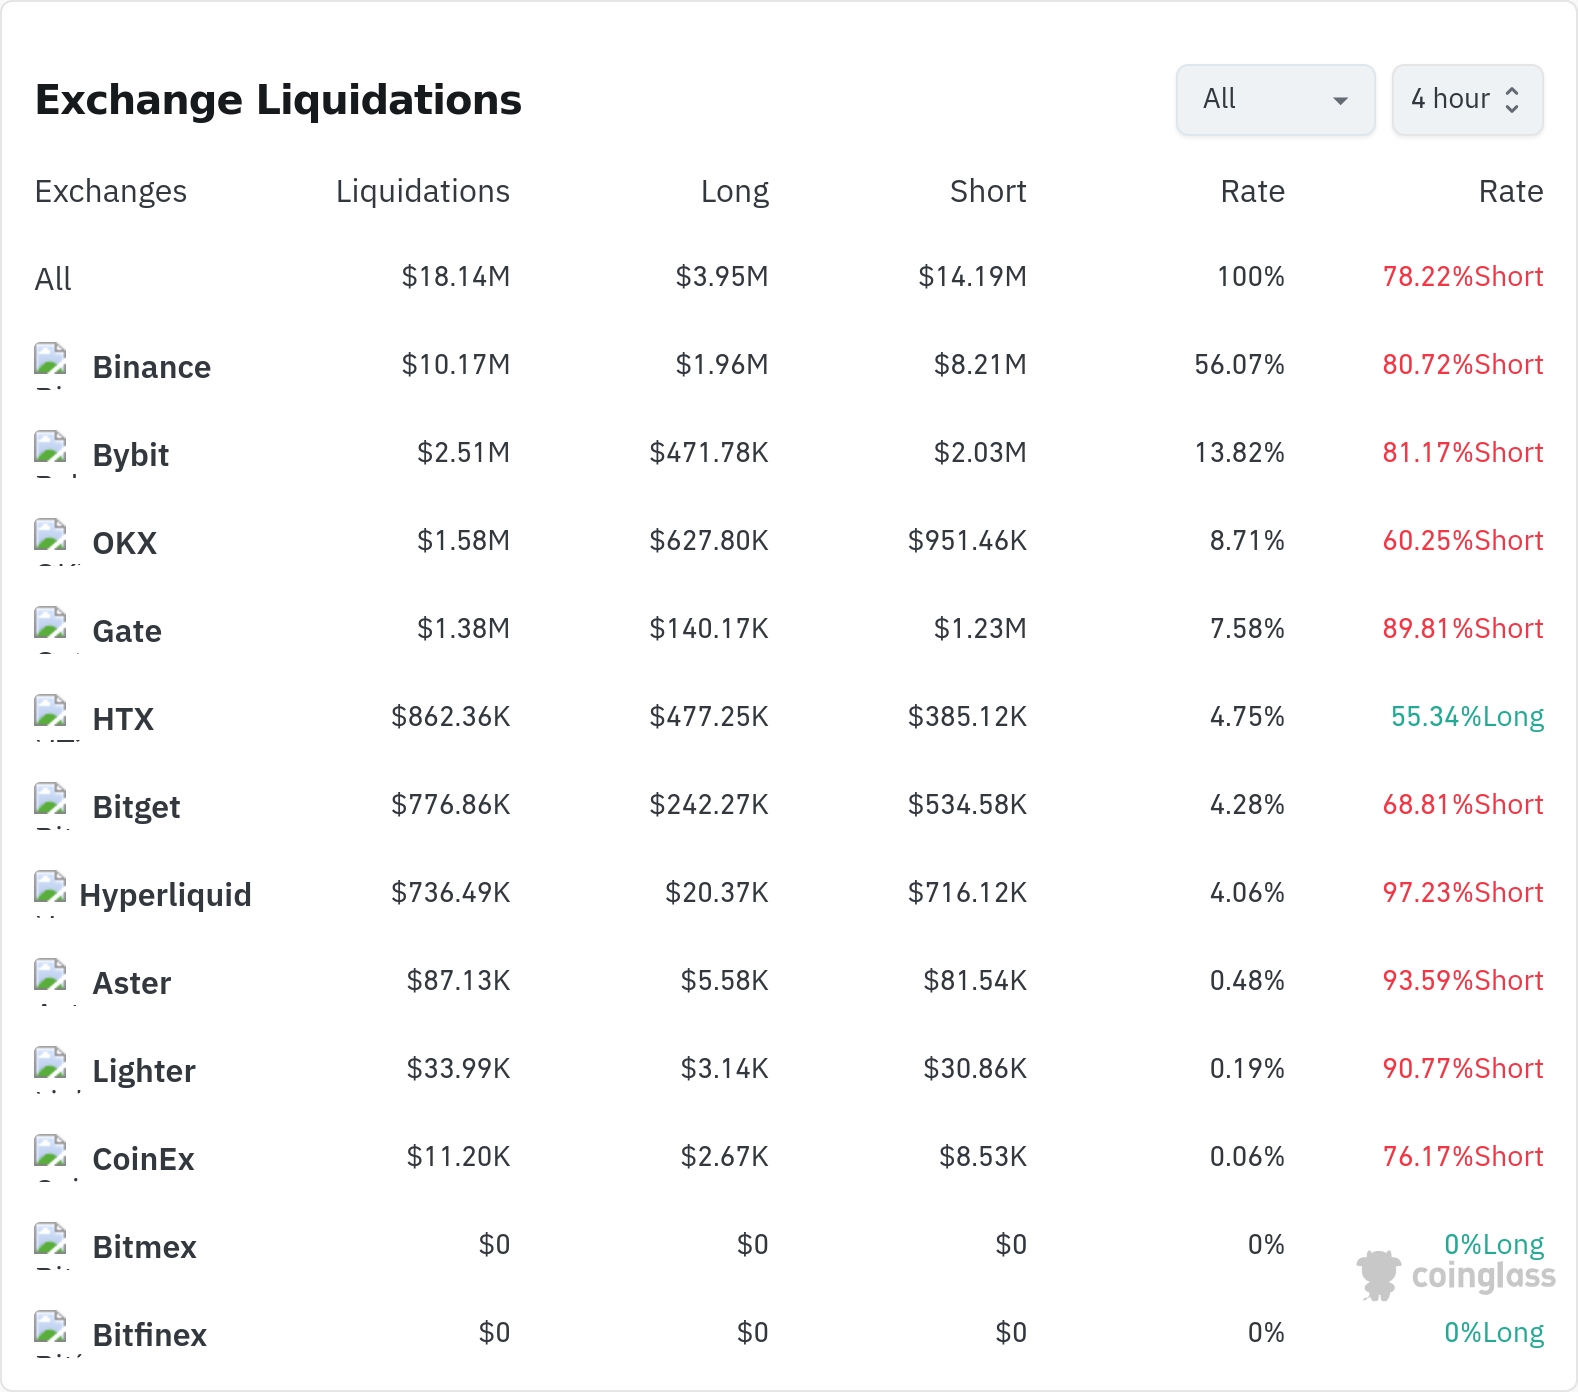Click the Binance exchange name
Viewport: 1578px width, 1392px height.
click(151, 367)
